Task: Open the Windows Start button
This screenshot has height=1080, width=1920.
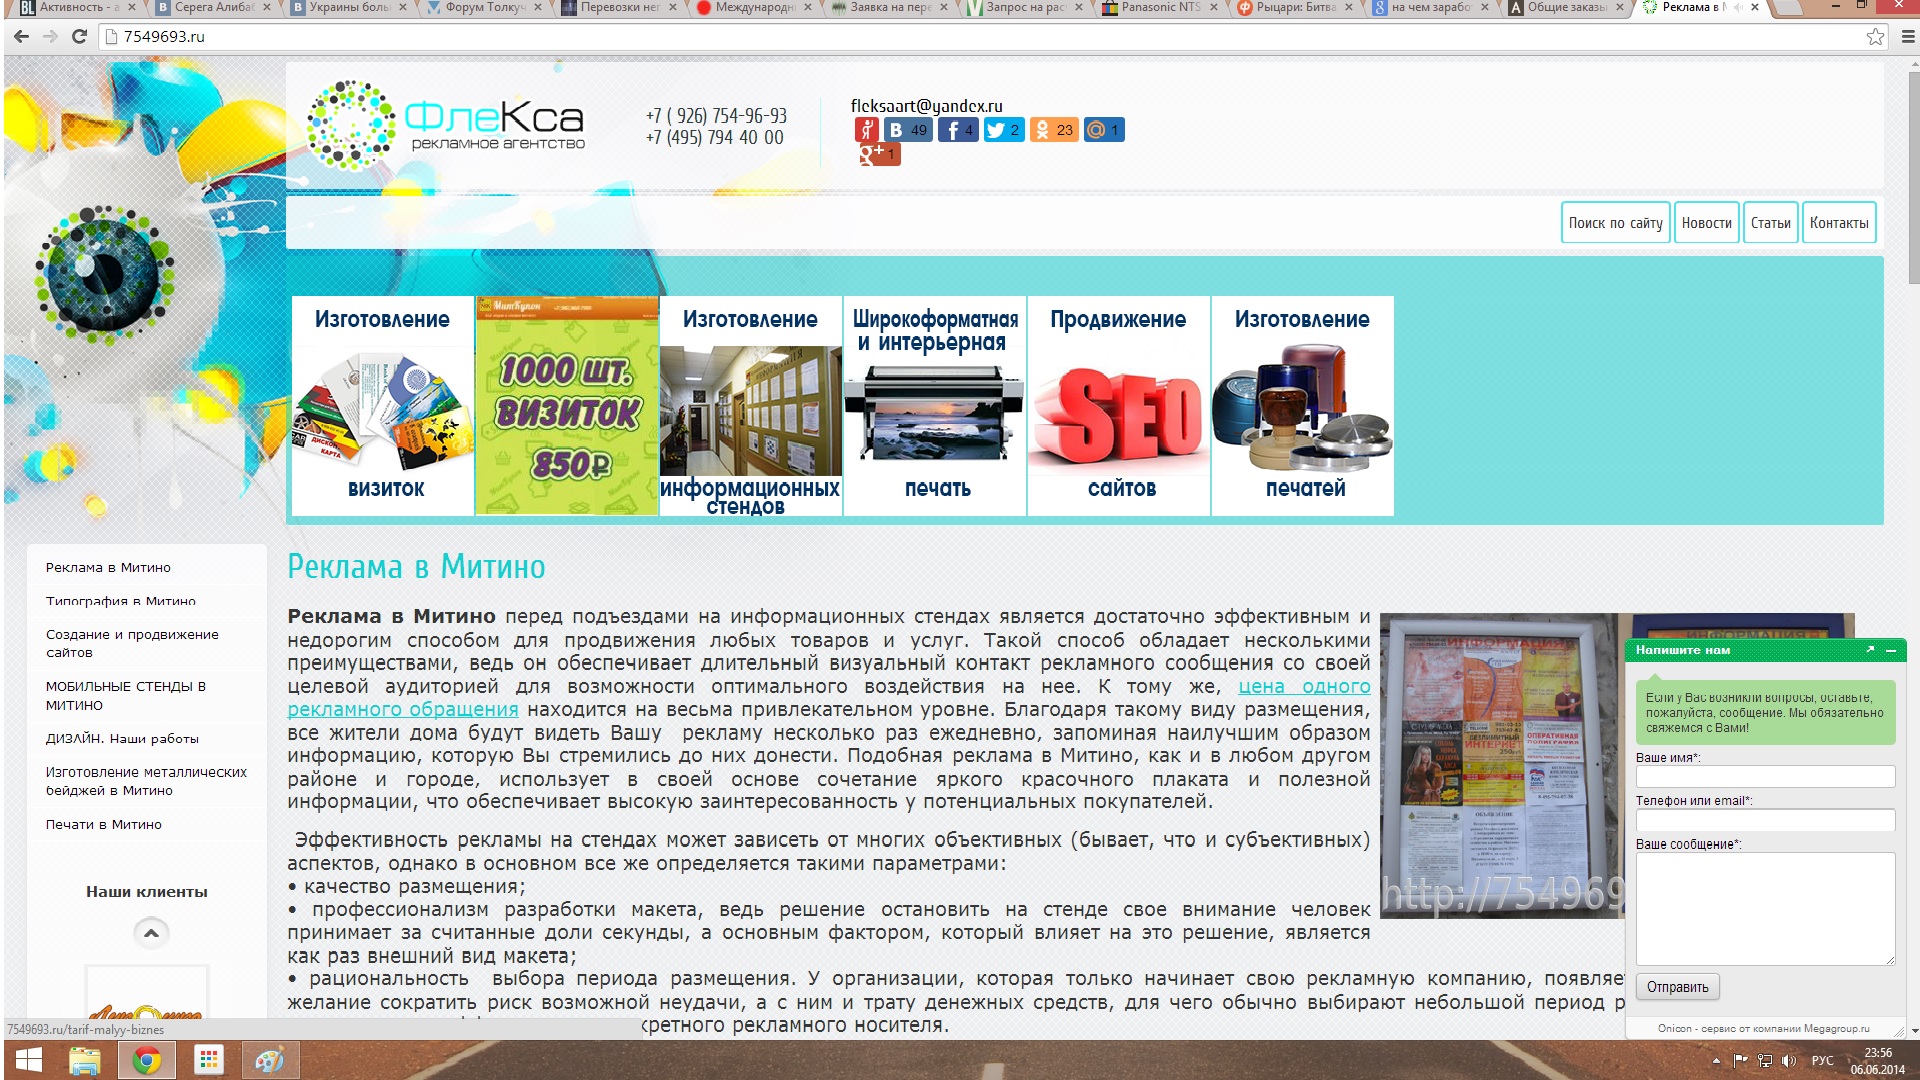Action: tap(29, 1060)
